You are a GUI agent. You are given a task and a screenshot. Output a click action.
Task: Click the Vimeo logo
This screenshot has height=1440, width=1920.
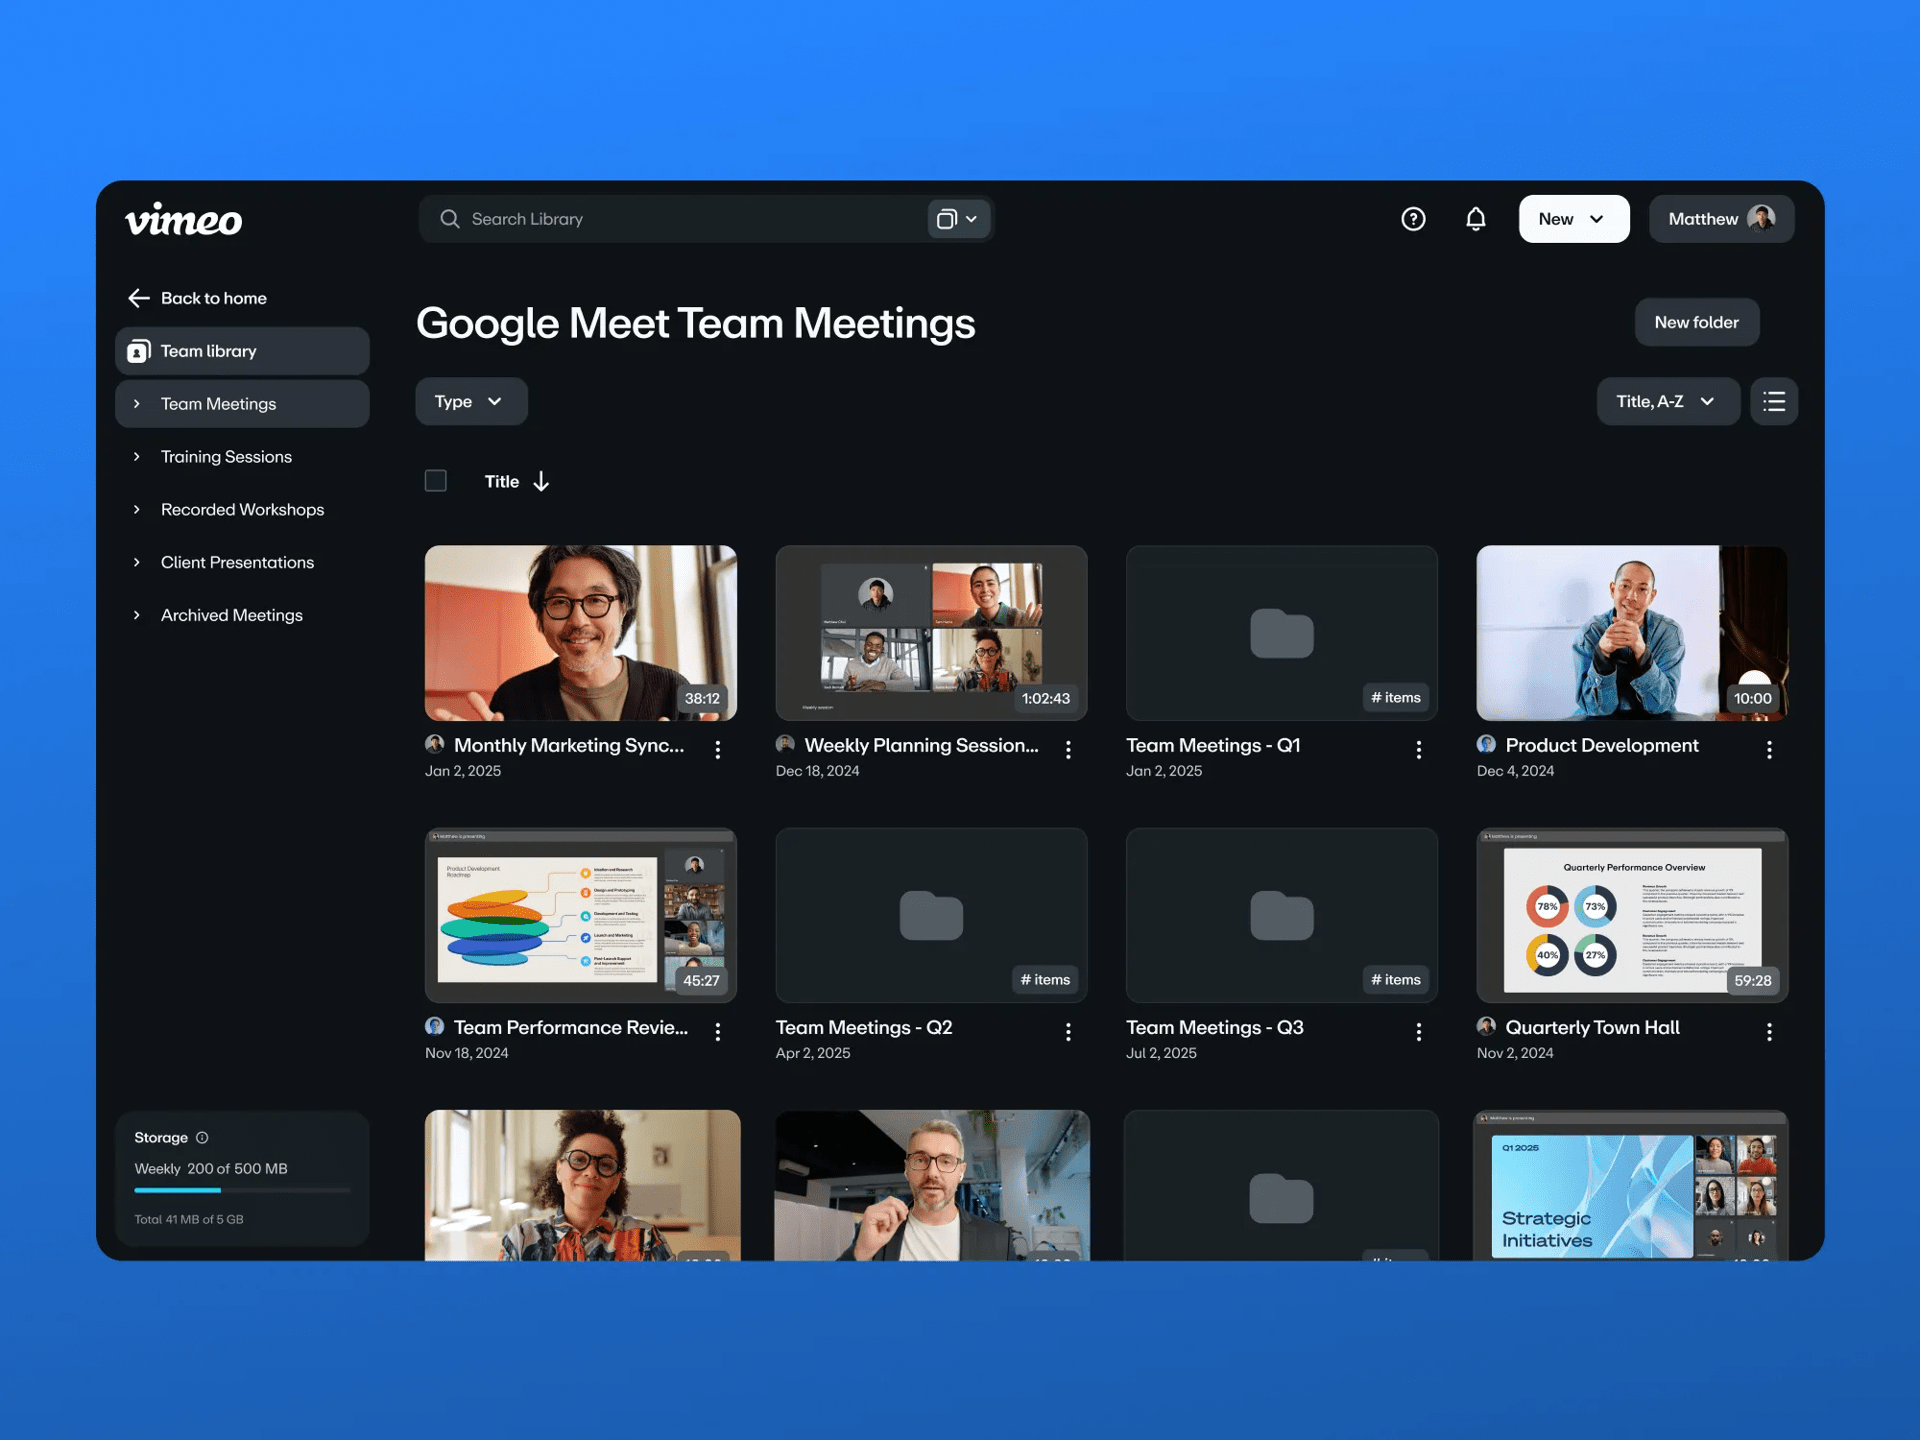[x=183, y=219]
